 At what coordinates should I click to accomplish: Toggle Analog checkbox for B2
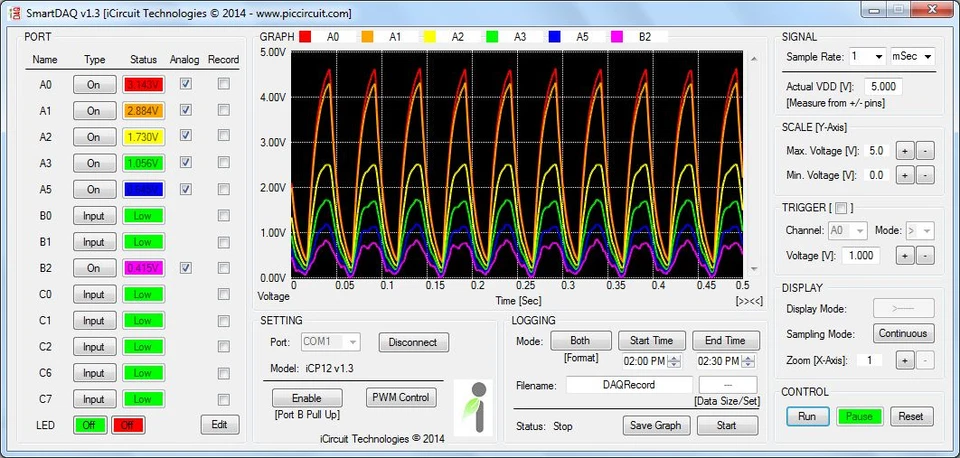tap(186, 268)
